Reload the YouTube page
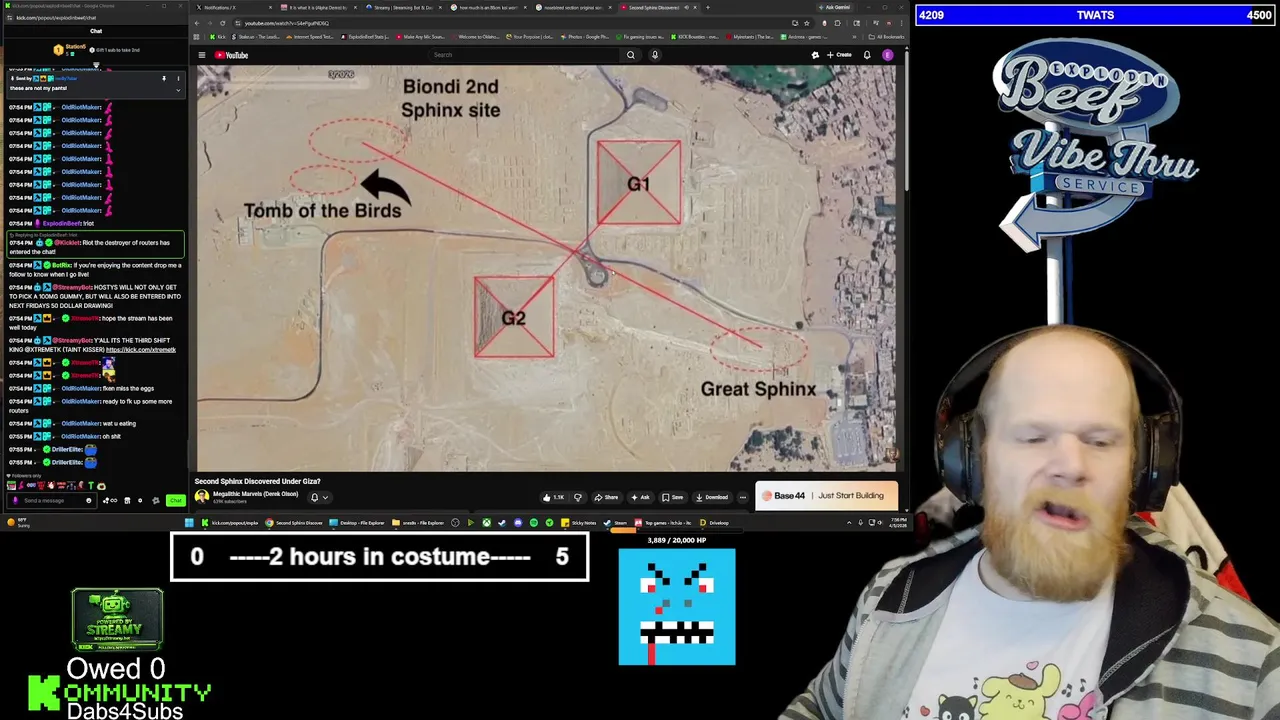1280x720 pixels. click(x=223, y=23)
